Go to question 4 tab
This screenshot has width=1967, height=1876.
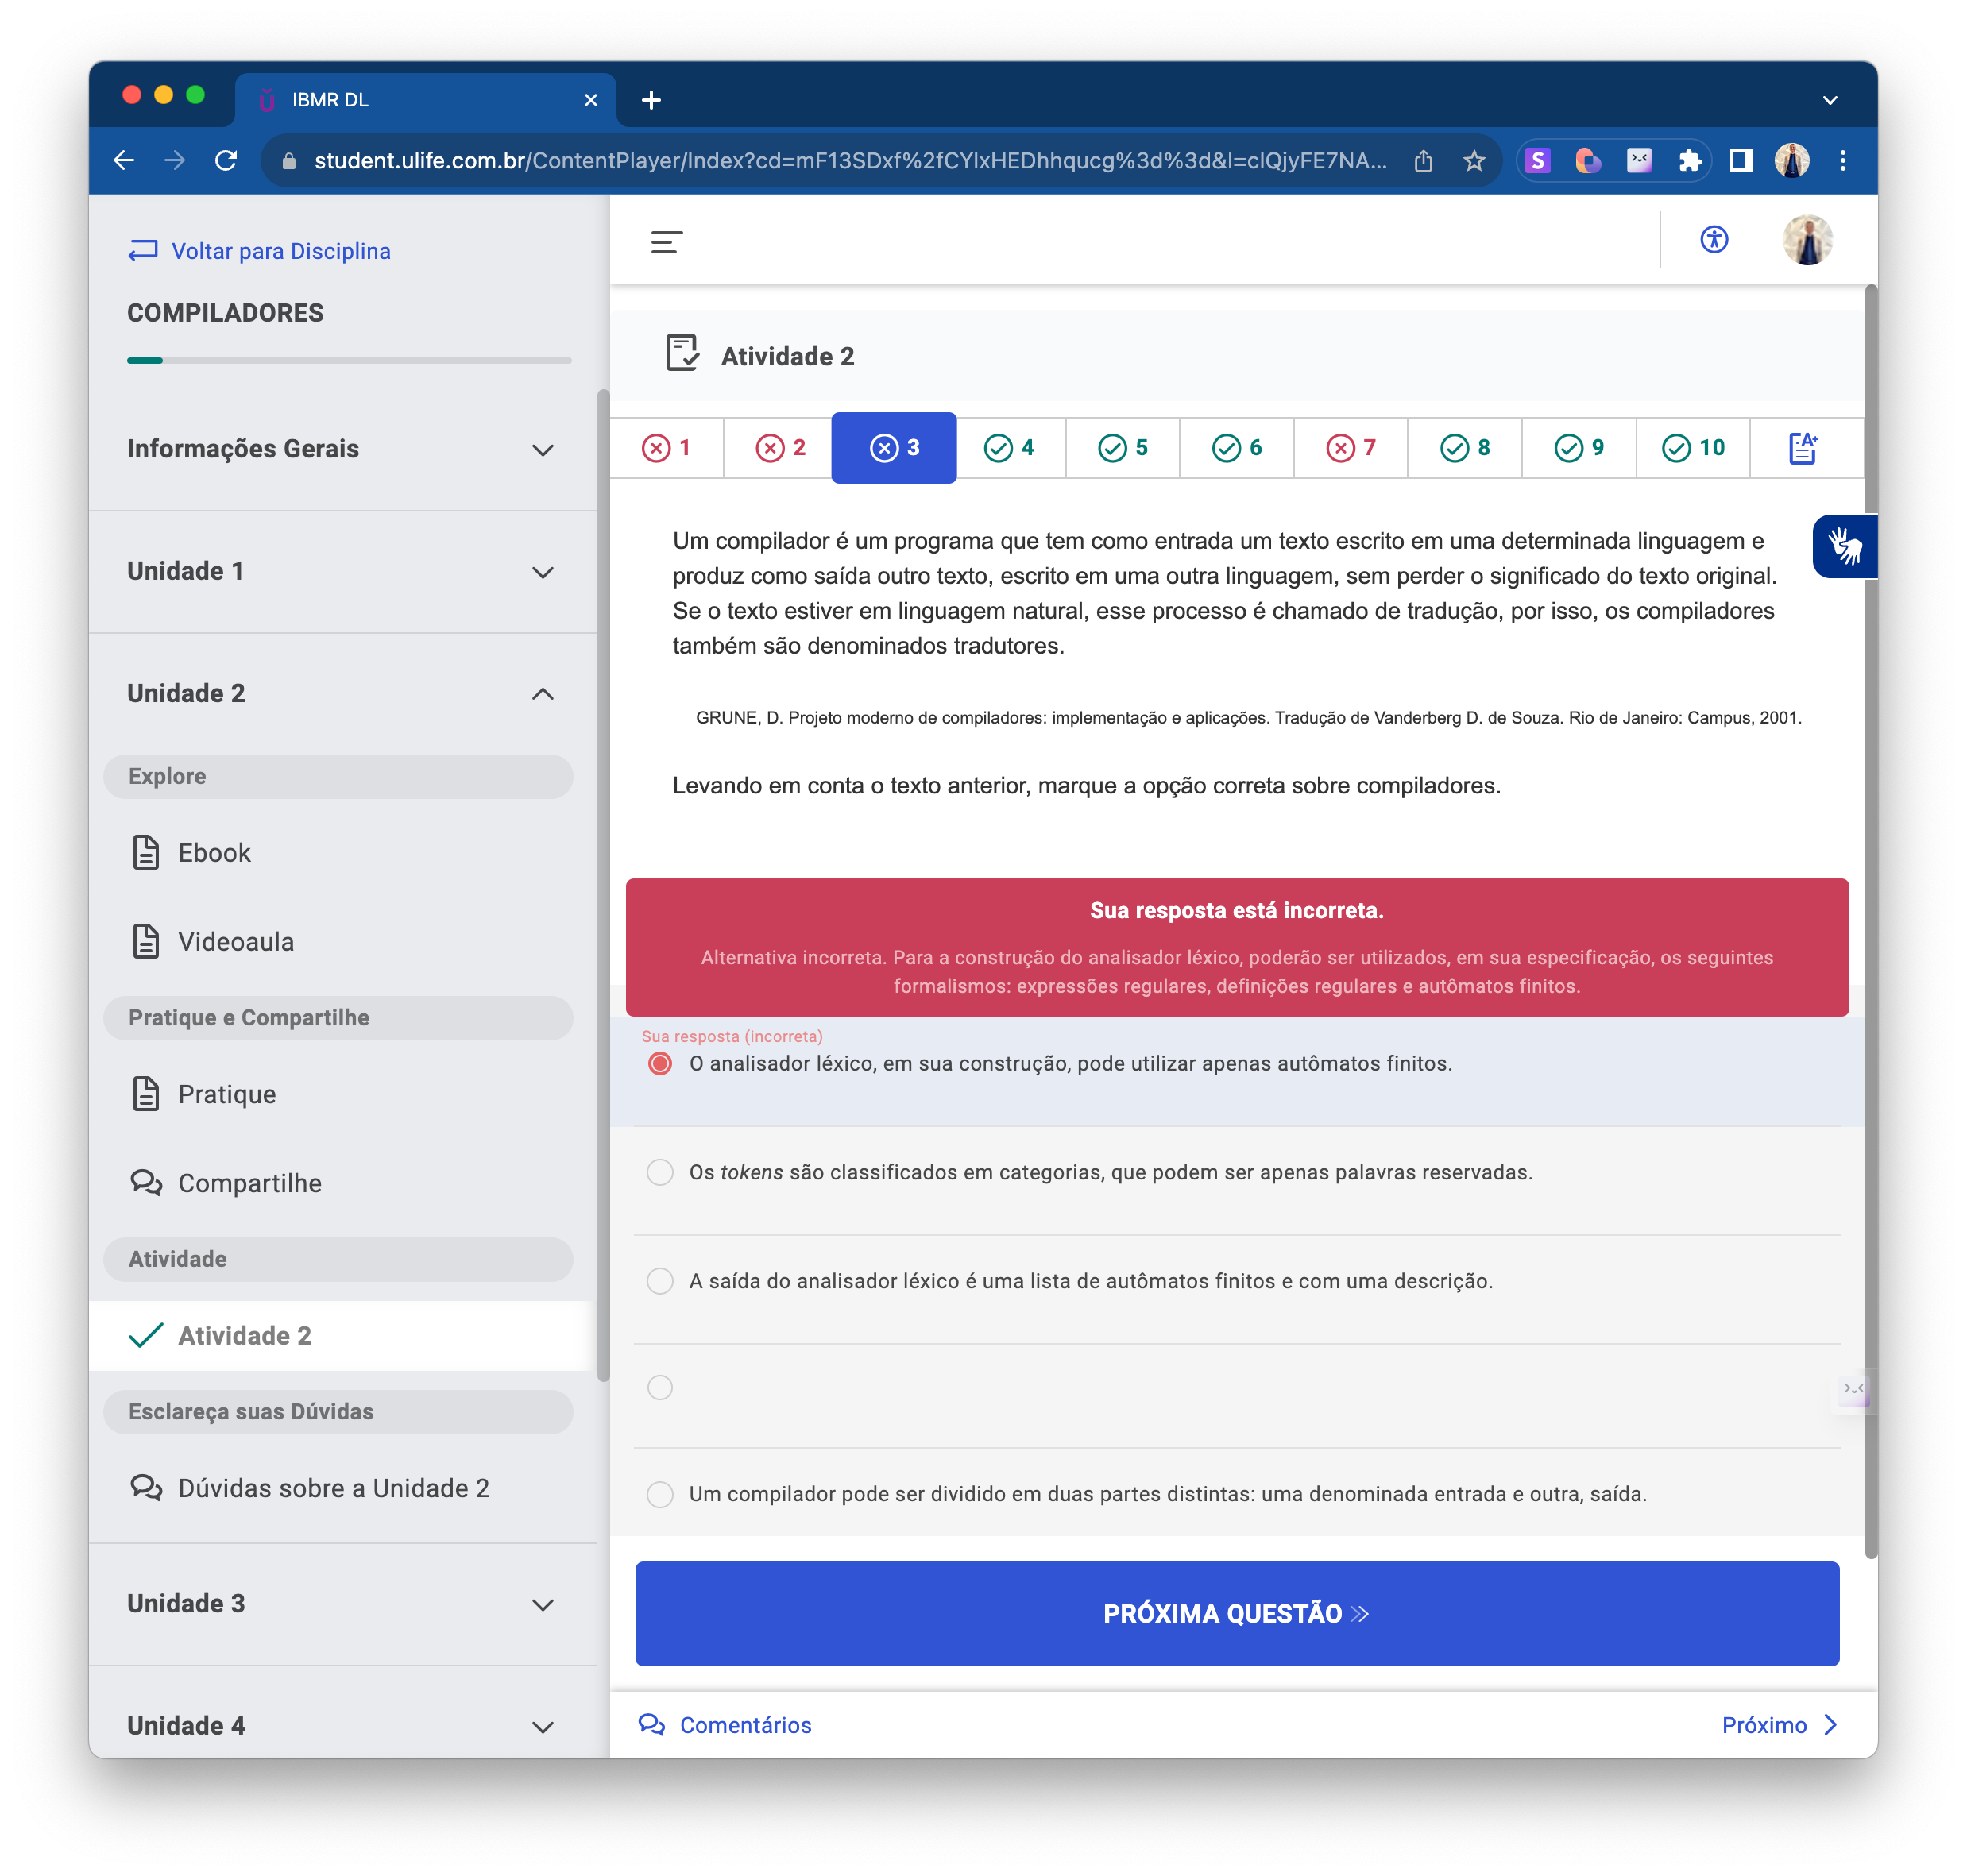tap(1008, 448)
